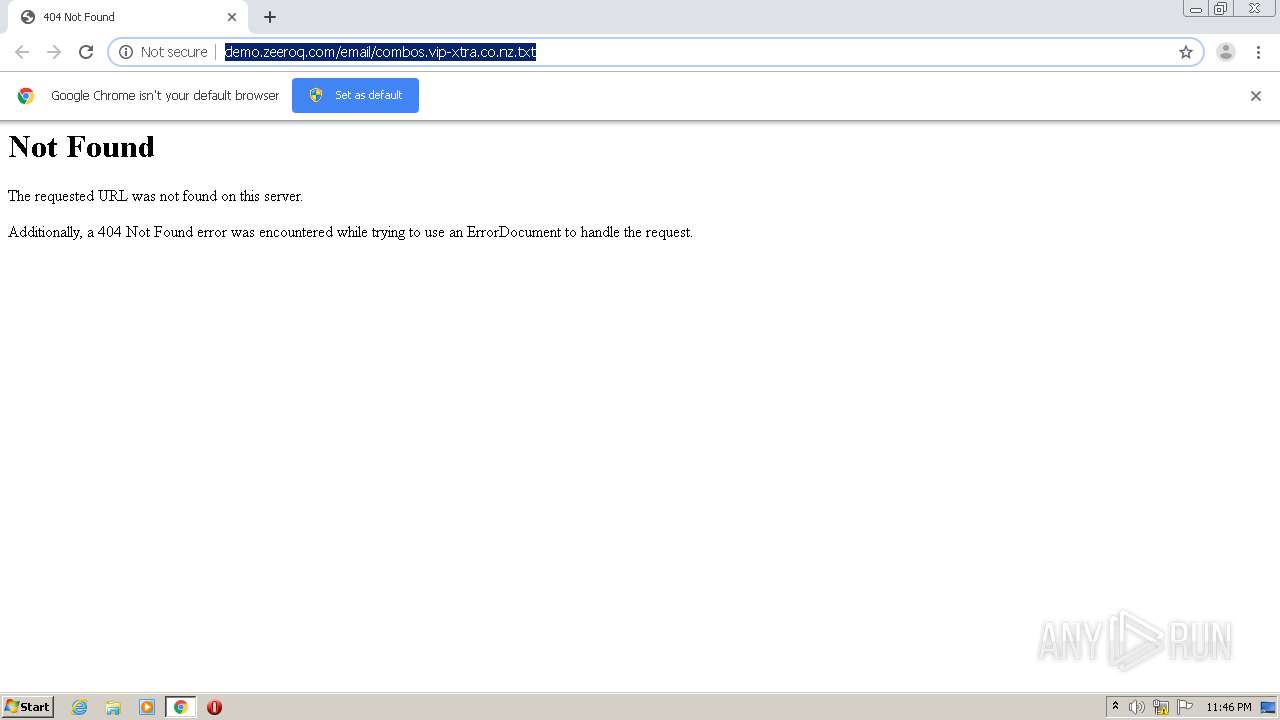Open the Action Center flag icon

click(x=1185, y=707)
